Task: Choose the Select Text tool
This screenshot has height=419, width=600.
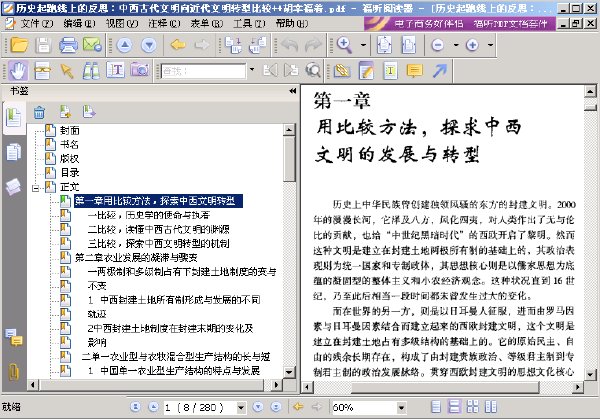Action: (116, 70)
